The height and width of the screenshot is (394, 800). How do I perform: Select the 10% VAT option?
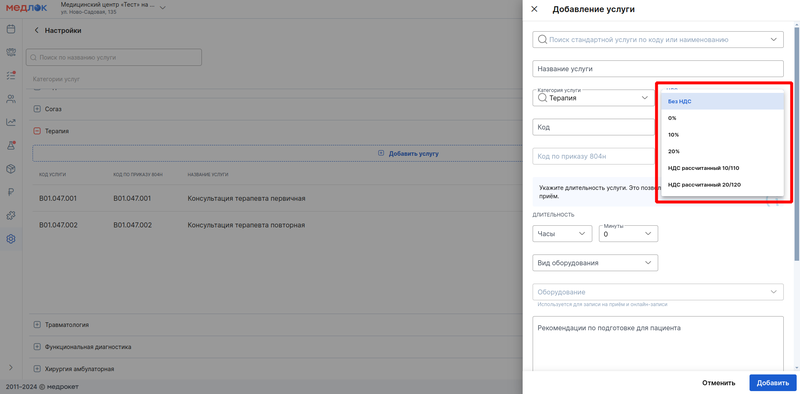[722, 135]
